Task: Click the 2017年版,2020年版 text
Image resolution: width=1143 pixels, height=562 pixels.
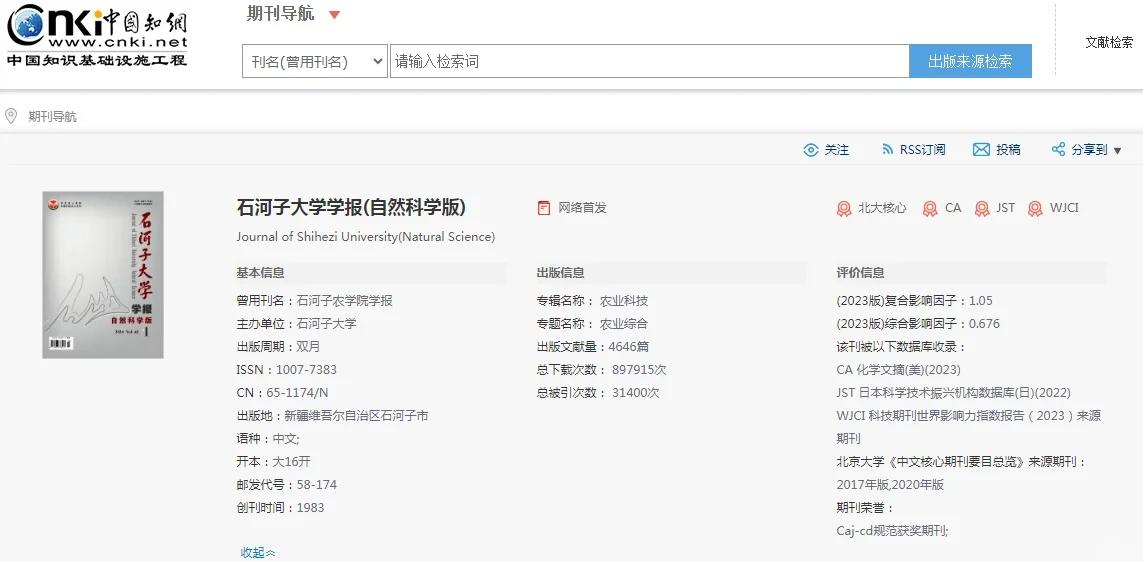Action: [890, 485]
